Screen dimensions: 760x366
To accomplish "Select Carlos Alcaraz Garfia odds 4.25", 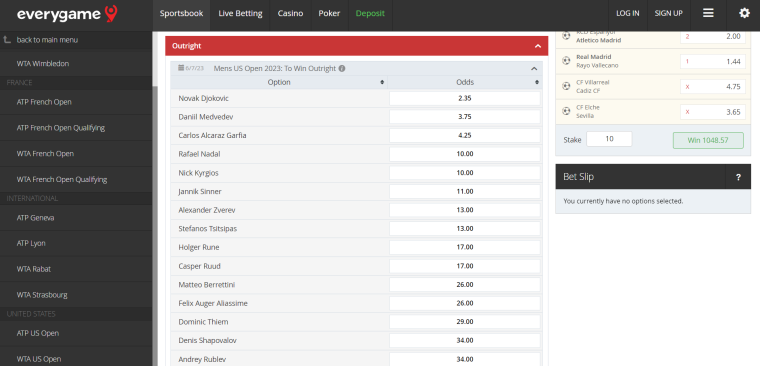I will pyautogui.click(x=464, y=135).
